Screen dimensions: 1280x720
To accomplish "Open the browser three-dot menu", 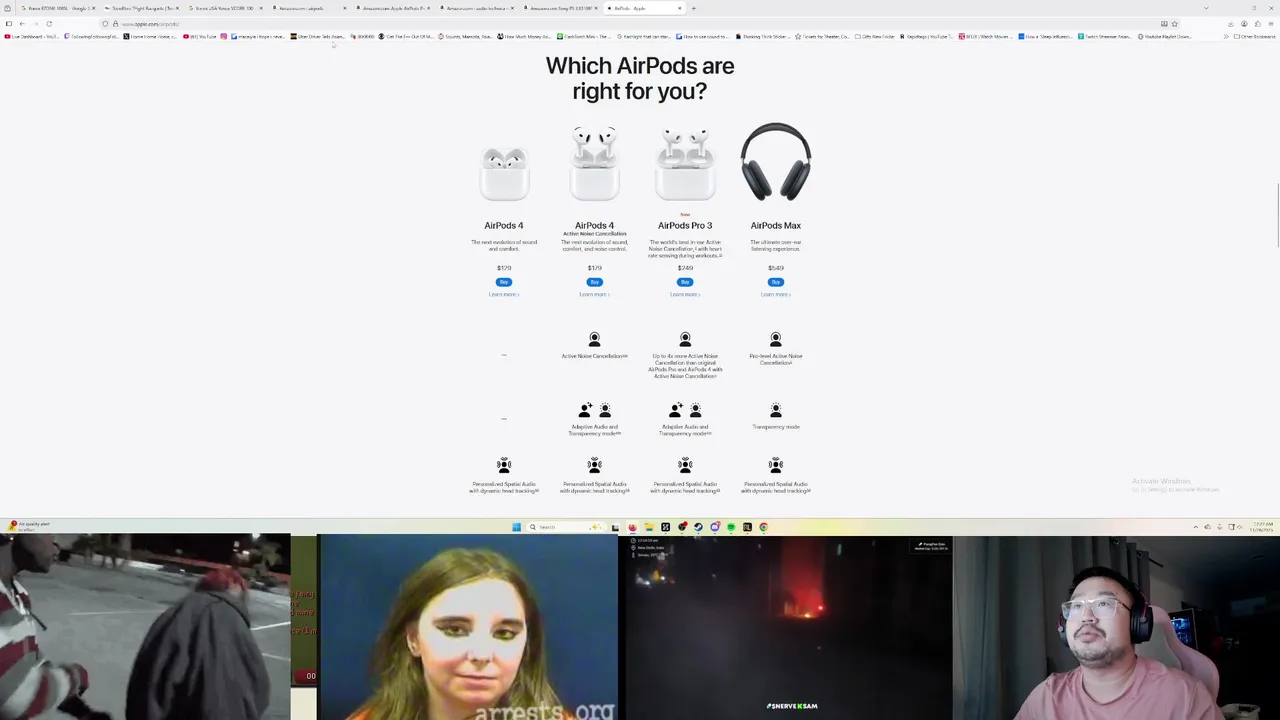I will [1271, 23].
